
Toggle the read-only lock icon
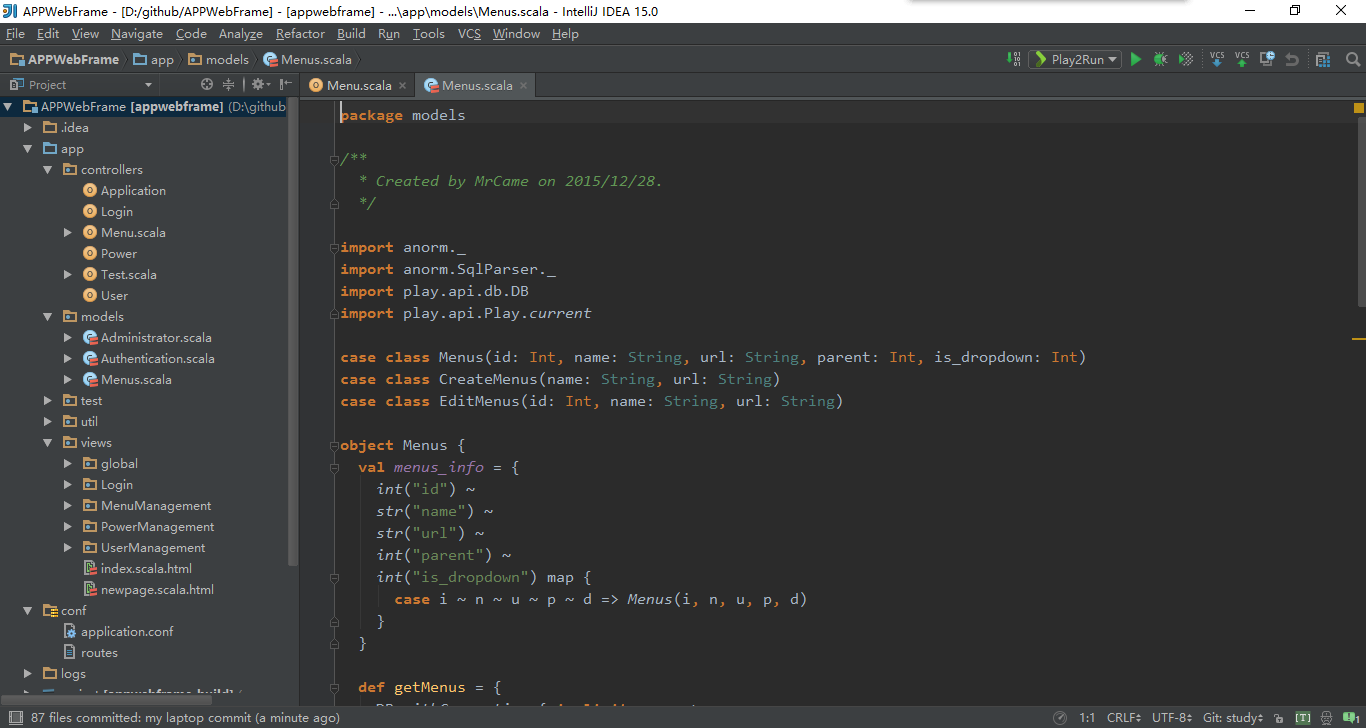[1281, 718]
